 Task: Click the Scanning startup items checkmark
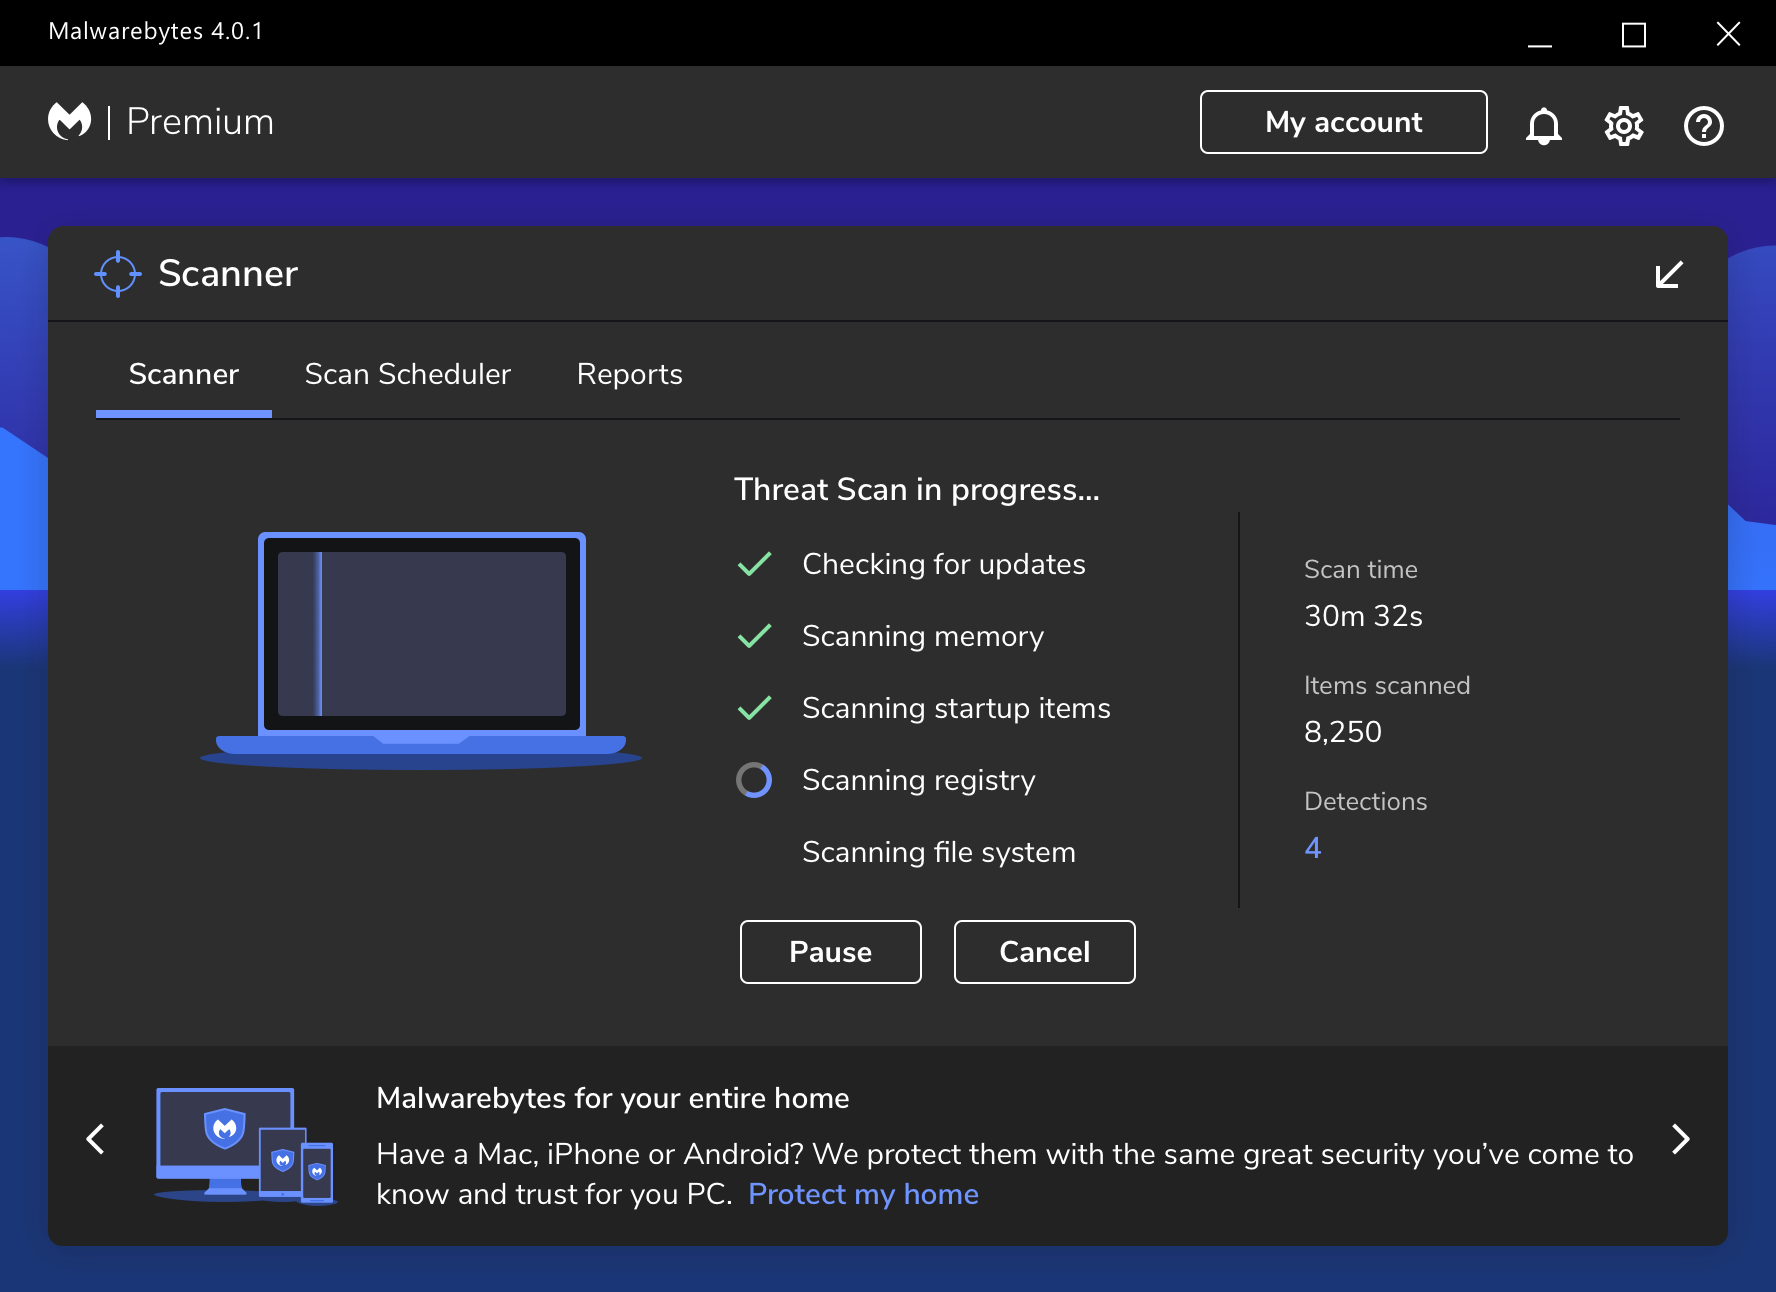pyautogui.click(x=754, y=708)
